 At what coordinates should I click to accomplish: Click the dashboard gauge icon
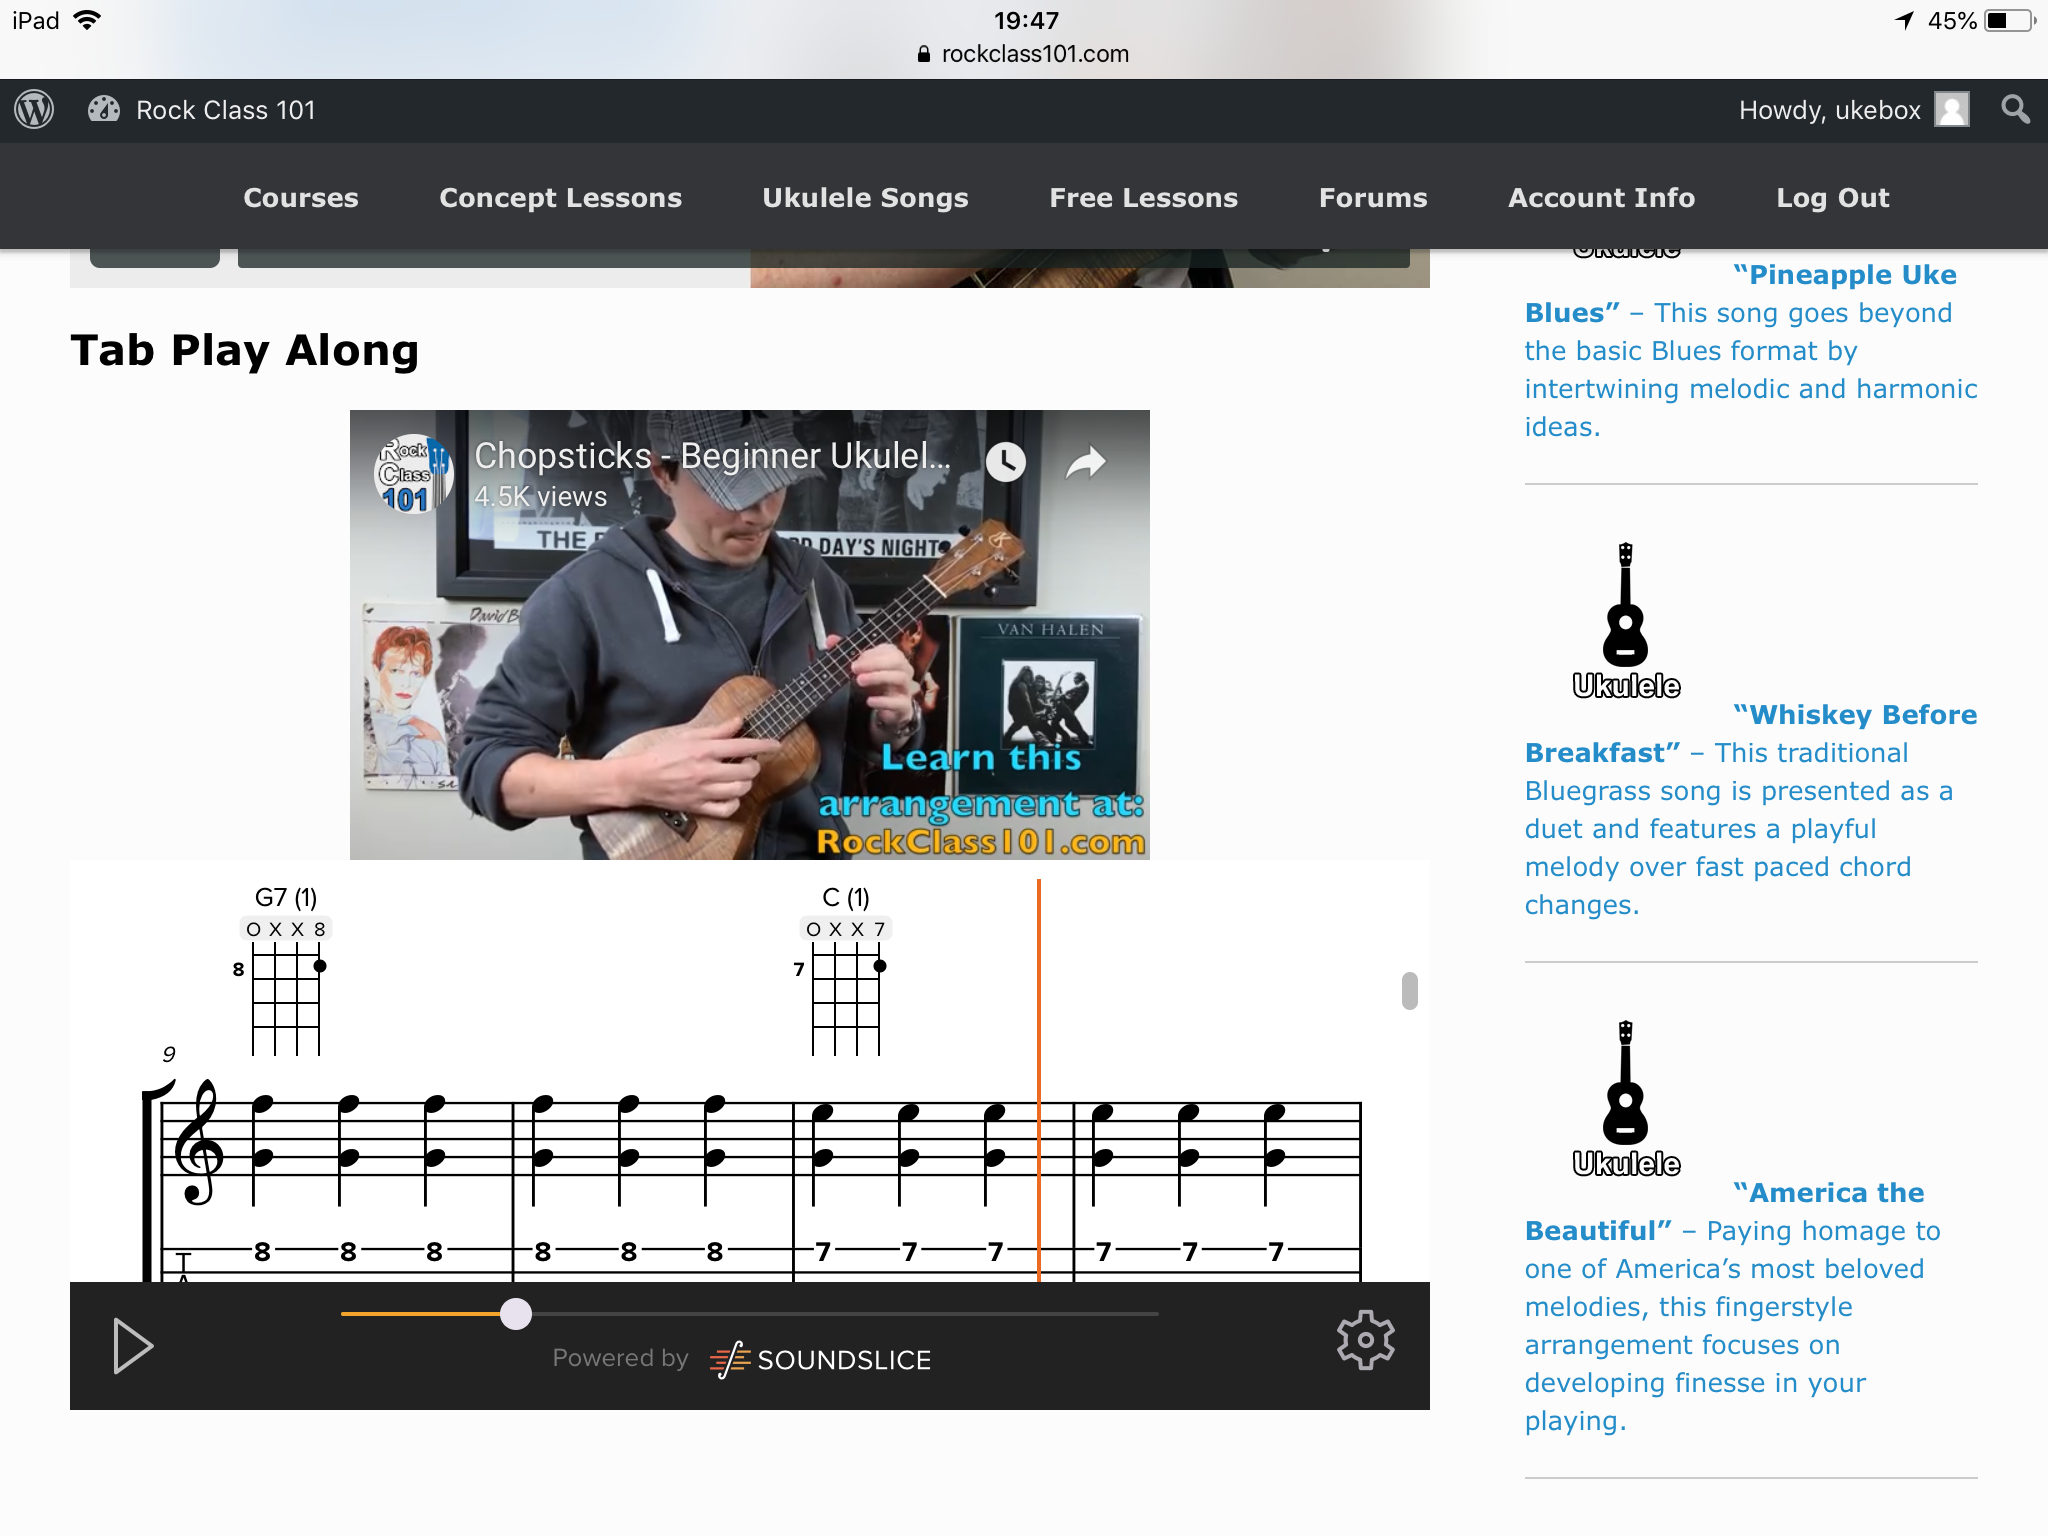pos(104,110)
